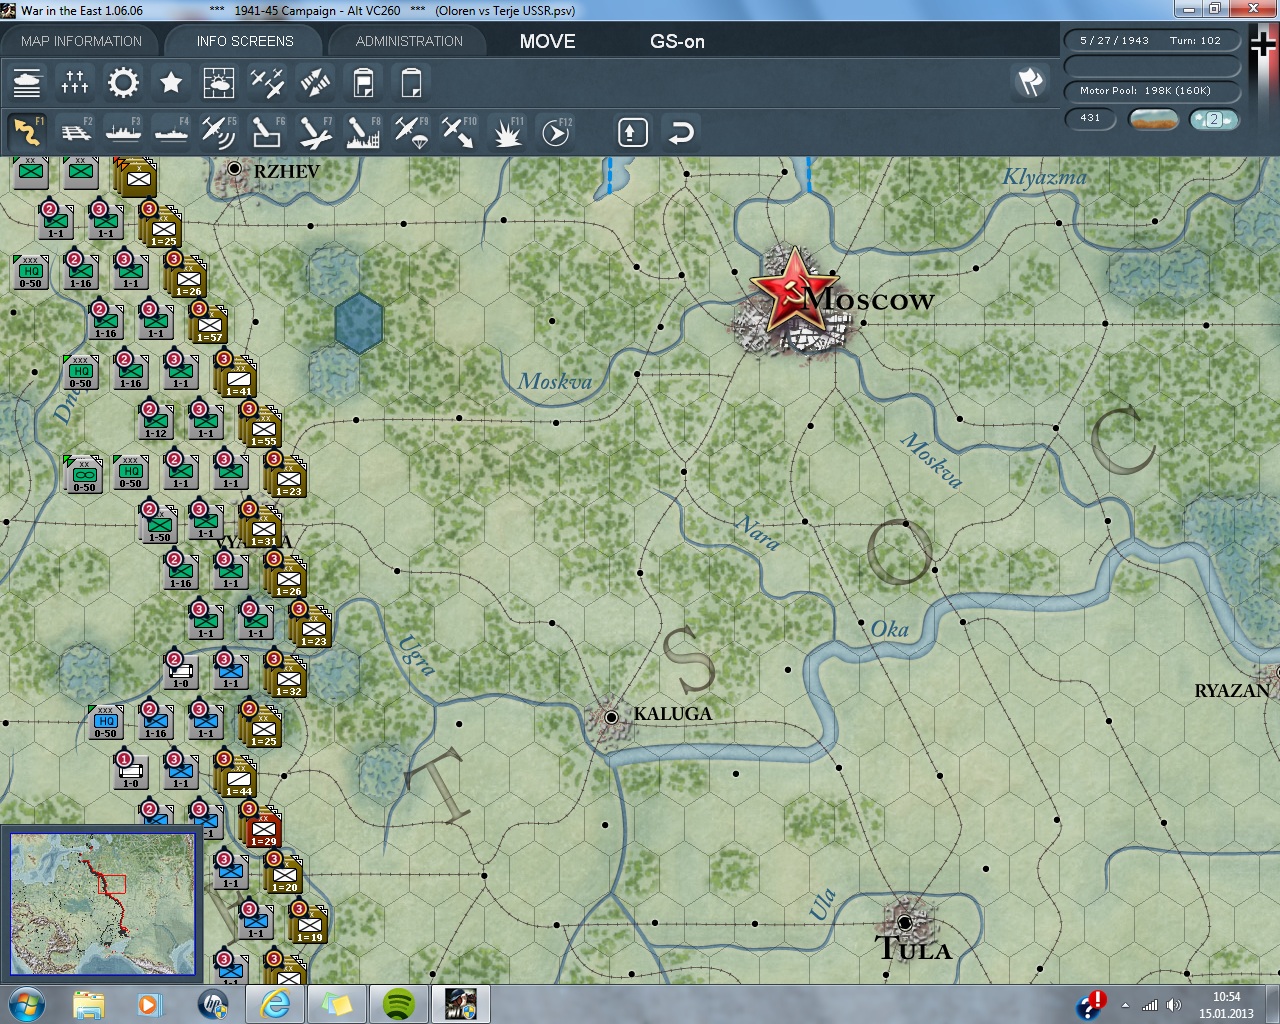Select the F2 Rail transport mode icon
The image size is (1280, 1024).
[x=75, y=132]
